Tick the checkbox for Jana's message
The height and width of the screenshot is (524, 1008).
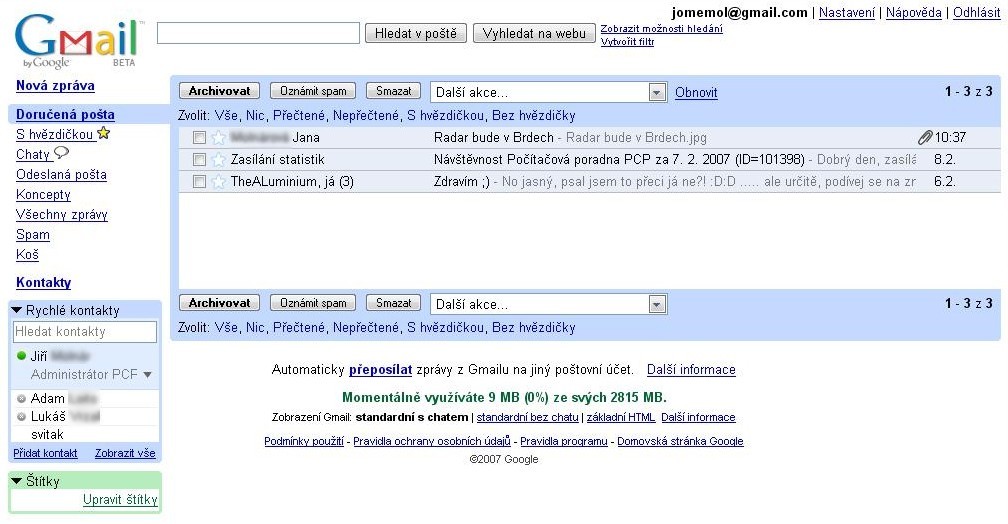point(199,138)
